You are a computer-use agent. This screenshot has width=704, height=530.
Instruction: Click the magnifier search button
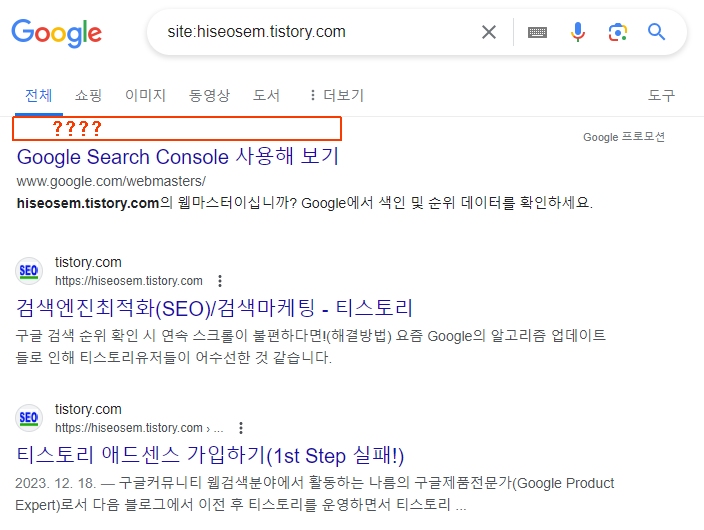coord(656,32)
